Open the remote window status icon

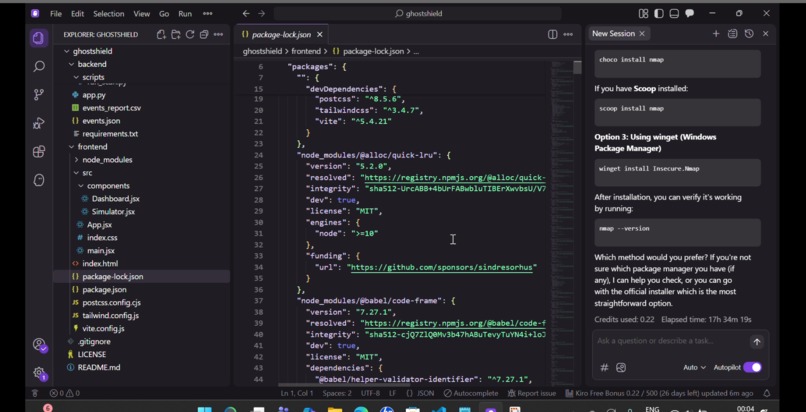click(35, 393)
